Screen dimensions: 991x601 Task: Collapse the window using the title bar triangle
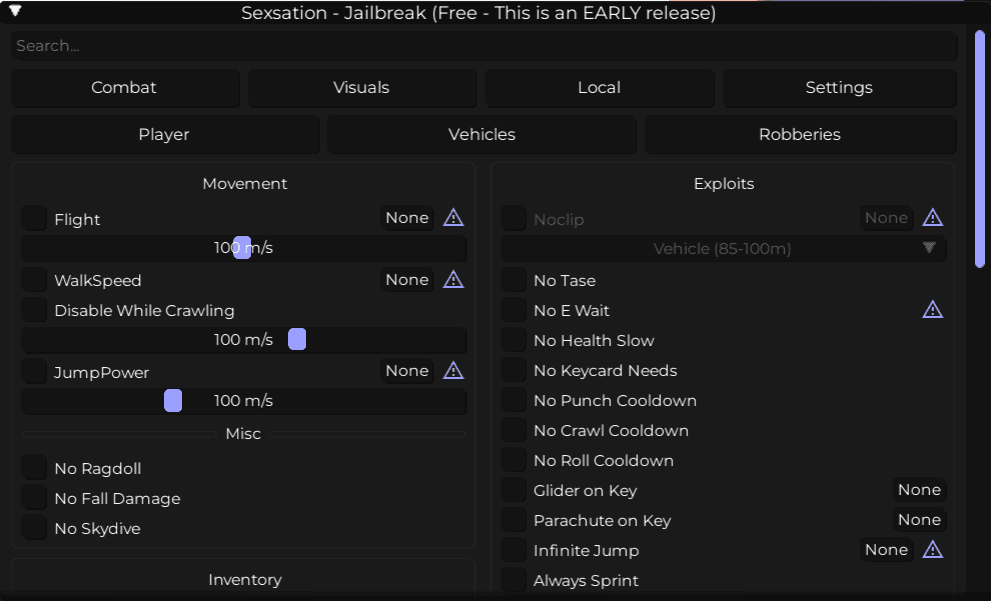coord(15,11)
